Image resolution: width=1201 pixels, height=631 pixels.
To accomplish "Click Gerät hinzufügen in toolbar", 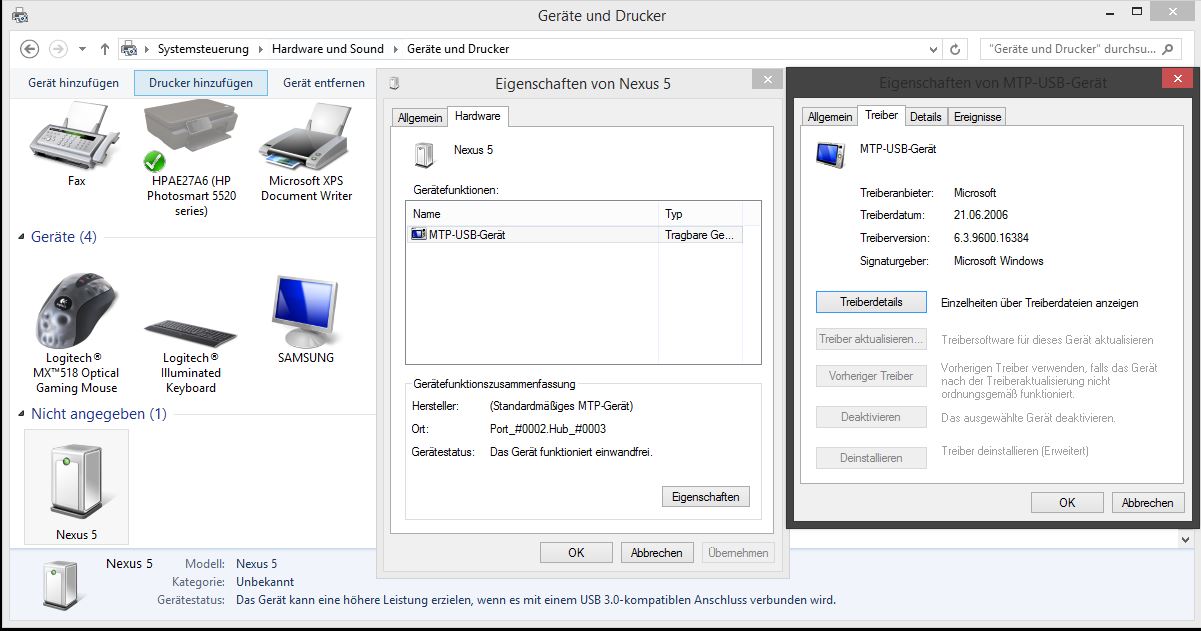I will (x=74, y=83).
